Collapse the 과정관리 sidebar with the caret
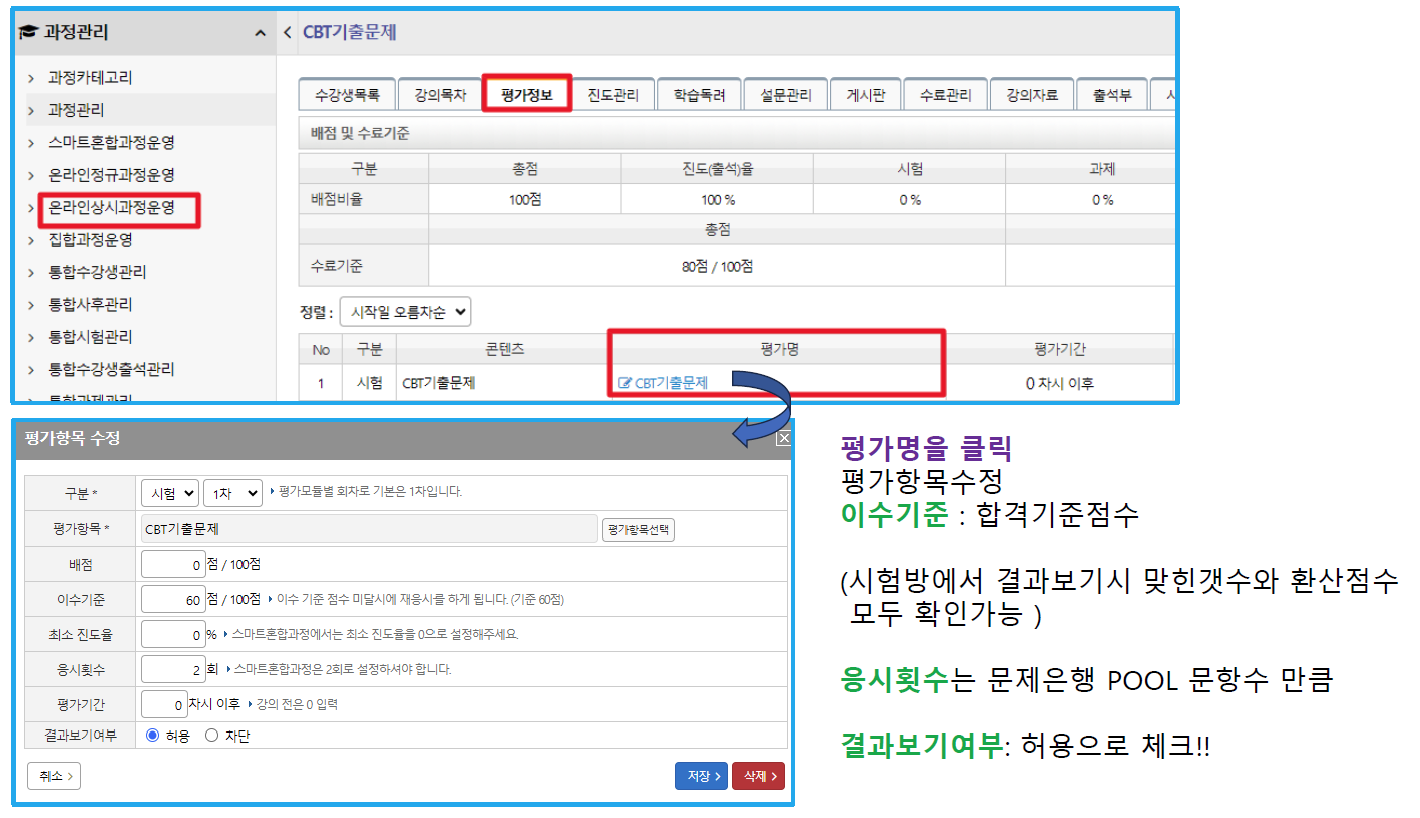 (x=260, y=33)
